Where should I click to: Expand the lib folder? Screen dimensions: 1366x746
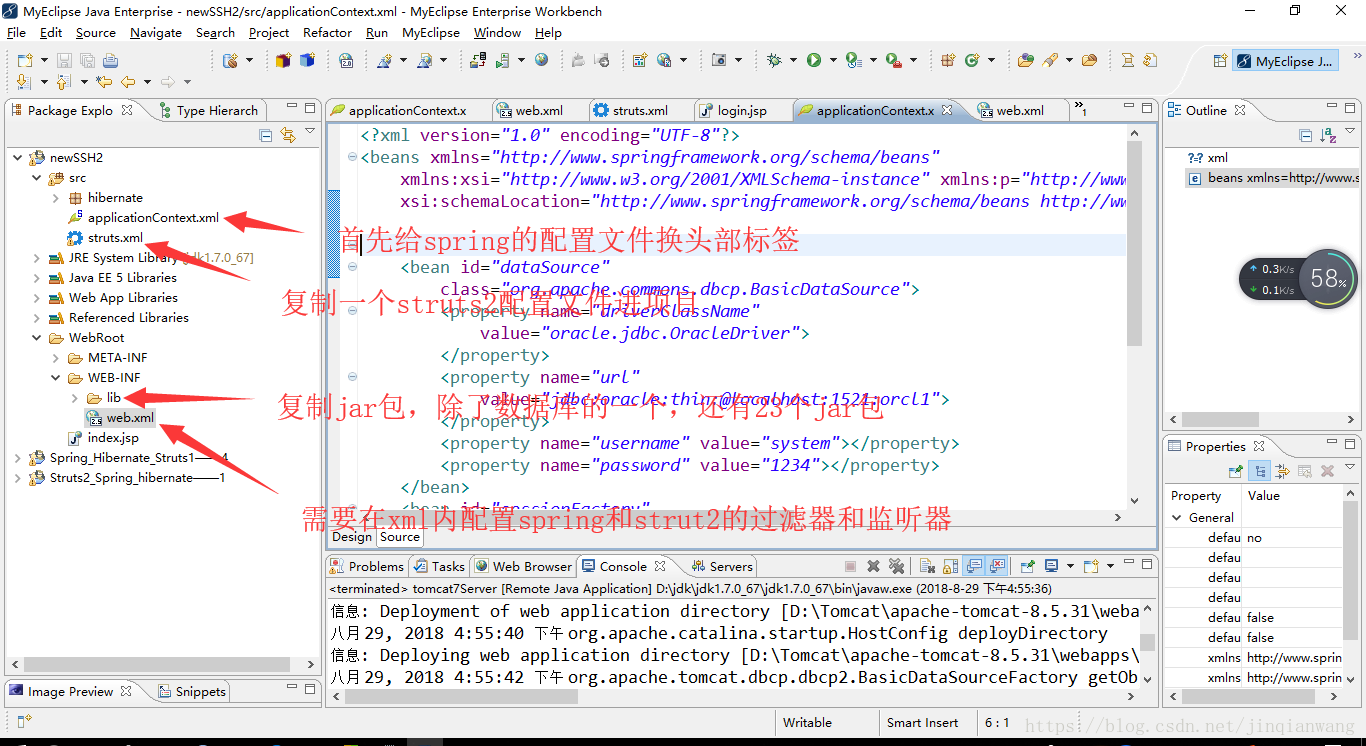point(75,398)
